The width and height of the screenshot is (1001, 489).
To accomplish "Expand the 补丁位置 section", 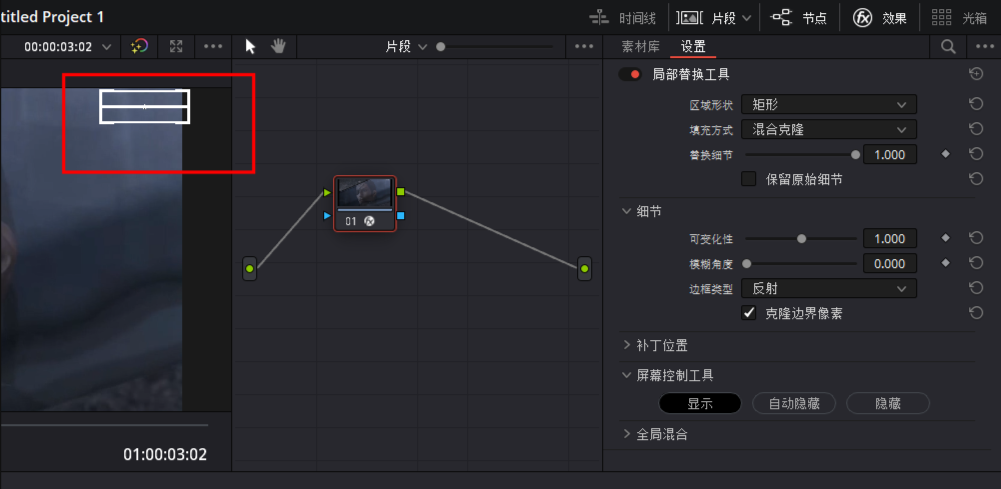I will (x=661, y=345).
